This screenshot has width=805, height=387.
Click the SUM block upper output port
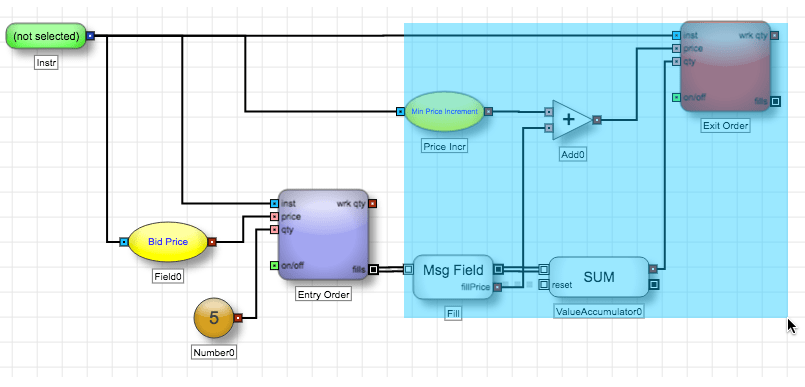pyautogui.click(x=653, y=268)
